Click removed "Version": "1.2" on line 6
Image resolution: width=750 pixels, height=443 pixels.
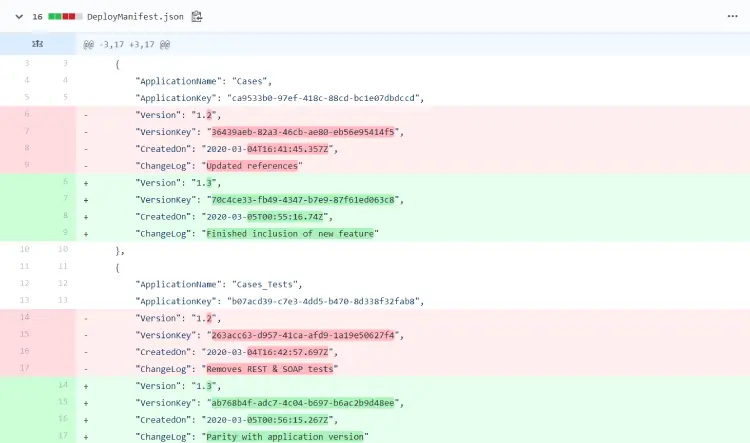coord(178,115)
